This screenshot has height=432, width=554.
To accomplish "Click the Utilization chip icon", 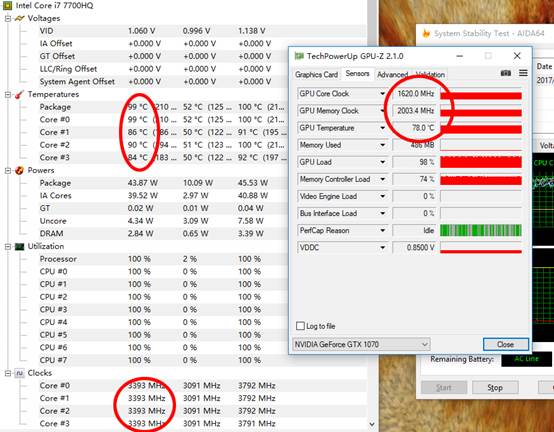I will coord(19,246).
